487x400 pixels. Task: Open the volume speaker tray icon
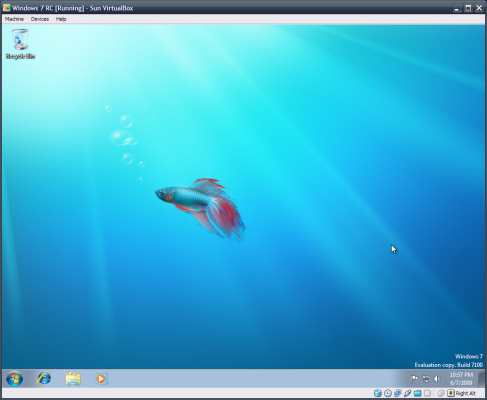pos(437,379)
